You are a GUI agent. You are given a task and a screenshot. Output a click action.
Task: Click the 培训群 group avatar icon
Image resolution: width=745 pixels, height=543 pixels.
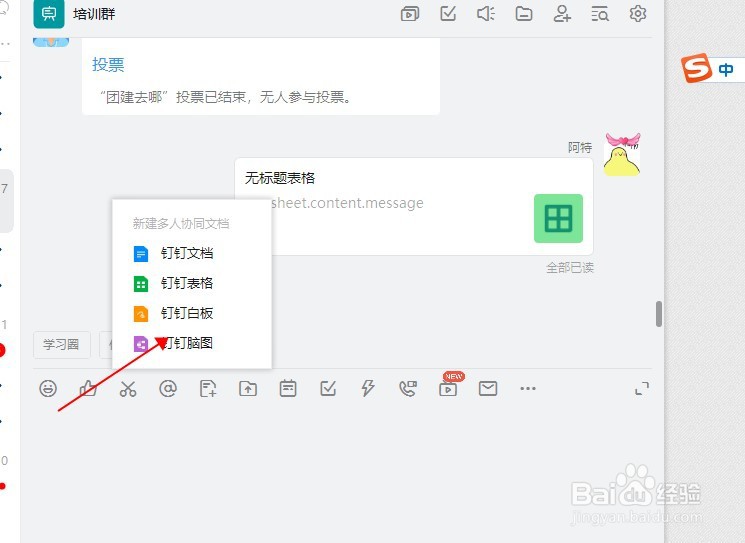[x=49, y=14]
